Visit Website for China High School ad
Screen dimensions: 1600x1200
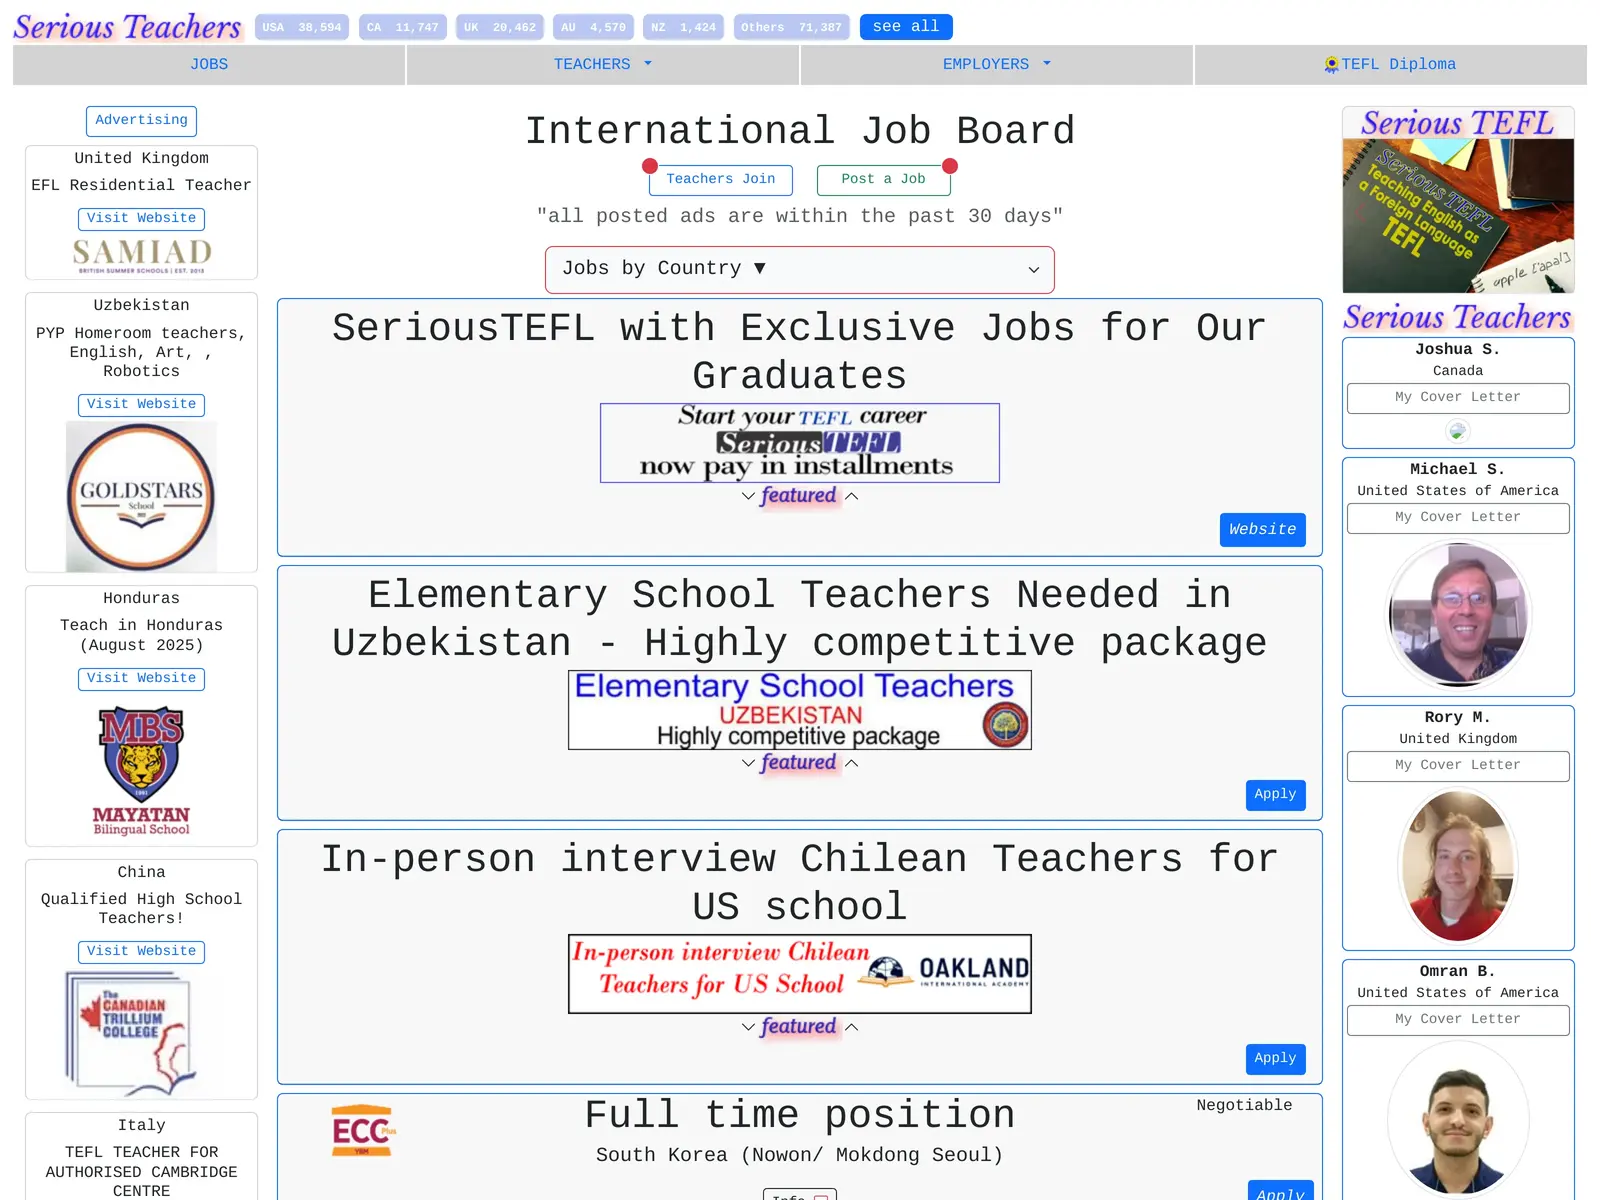coord(141,952)
